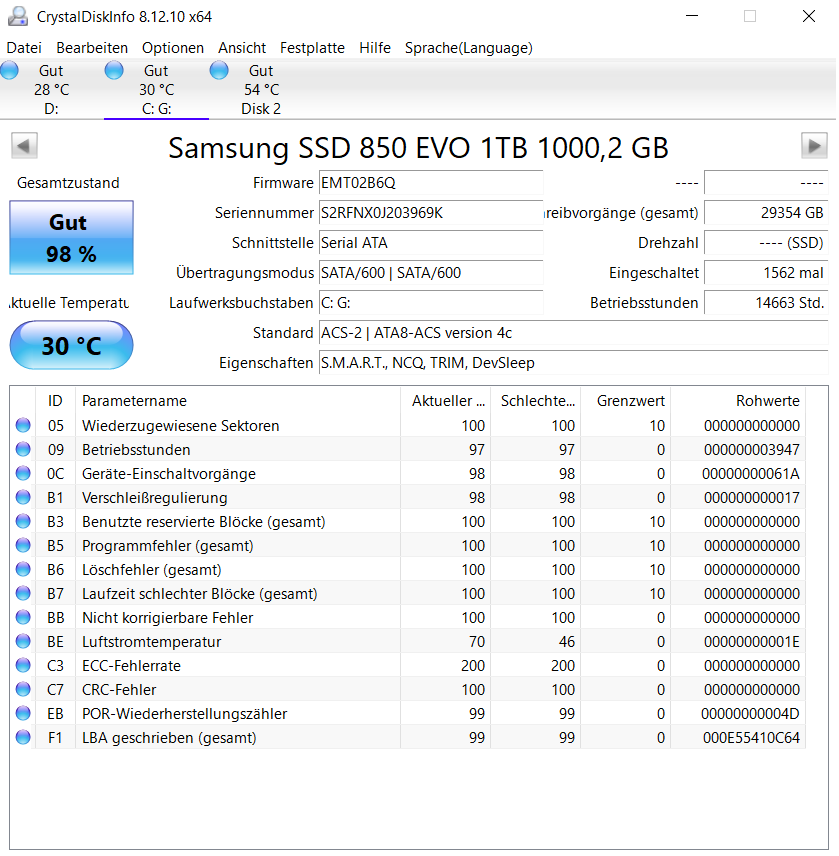Select the Verschleißregulierung parameter name
Image resolution: width=839 pixels, height=856 pixels.
(154, 497)
